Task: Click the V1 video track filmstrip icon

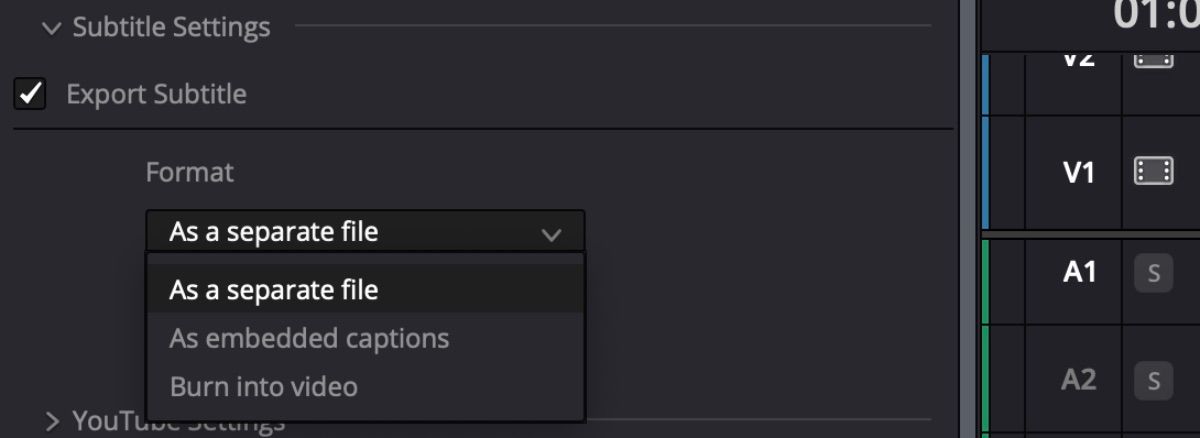Action: coord(1153,173)
